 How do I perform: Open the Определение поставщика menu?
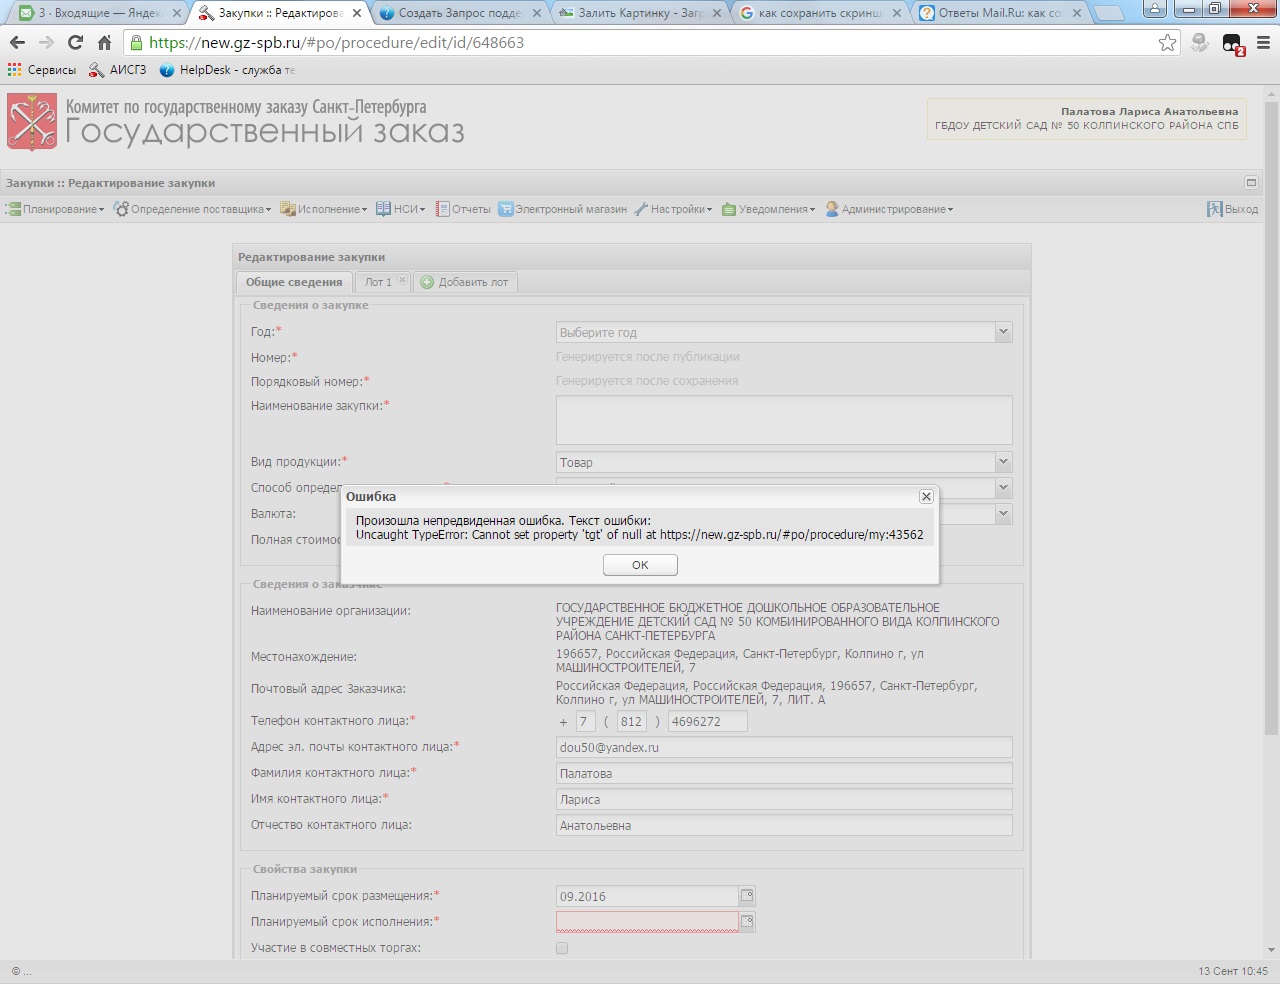192,209
